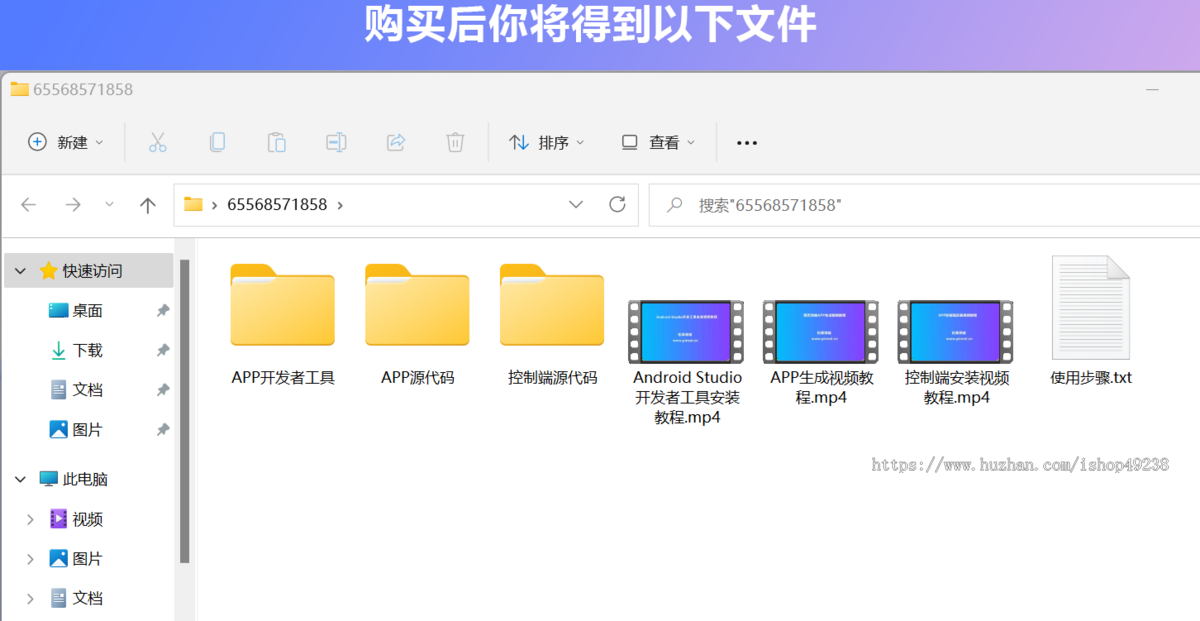The width and height of the screenshot is (1200, 621).
Task: Open the APP源代码 folder
Action: tap(418, 325)
